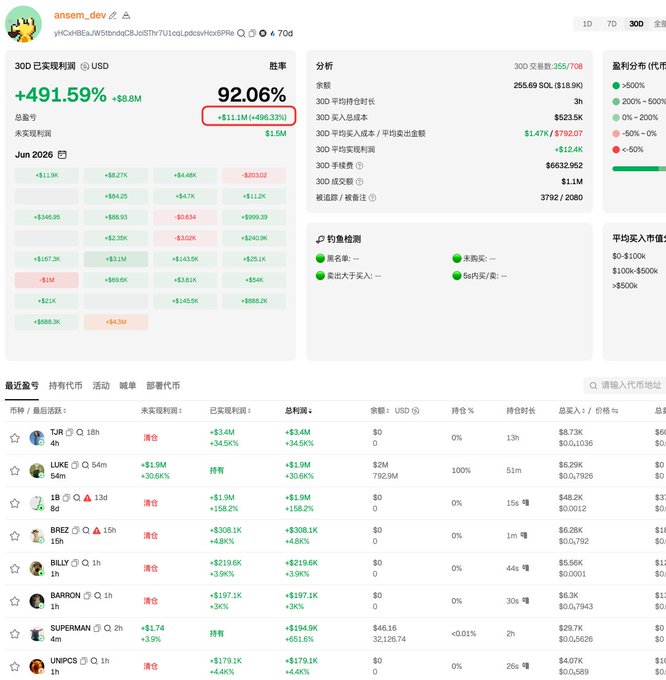Viewport: 666px width, 680px height.
Task: Open the ansem_dev profile avatar
Action: click(x=23, y=24)
